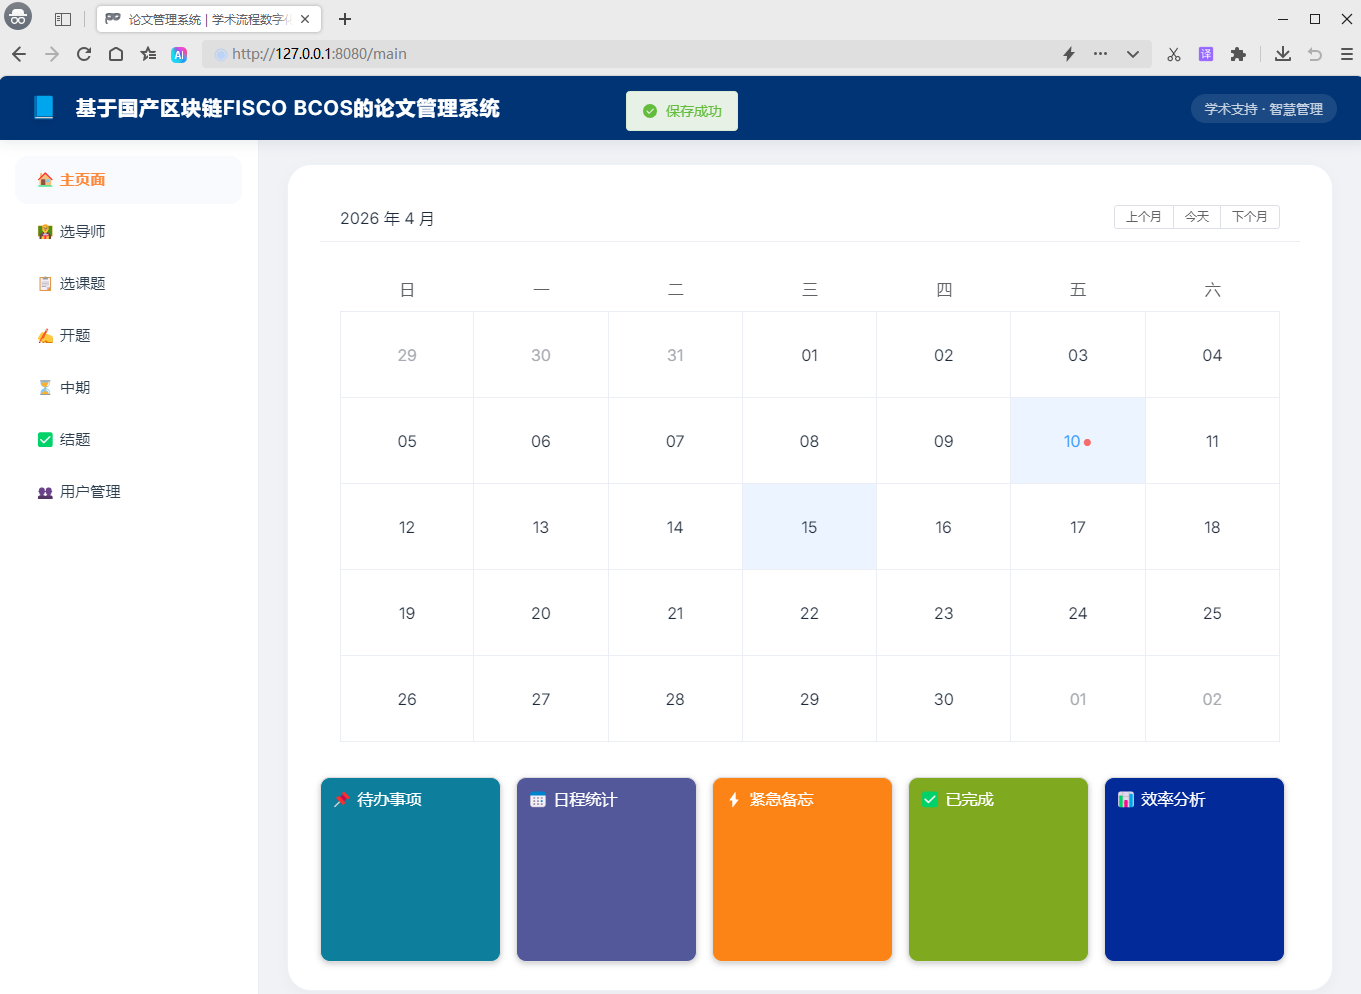Open the 日程统计 card
Viewport: 1361px width, 994px height.
[x=606, y=869]
